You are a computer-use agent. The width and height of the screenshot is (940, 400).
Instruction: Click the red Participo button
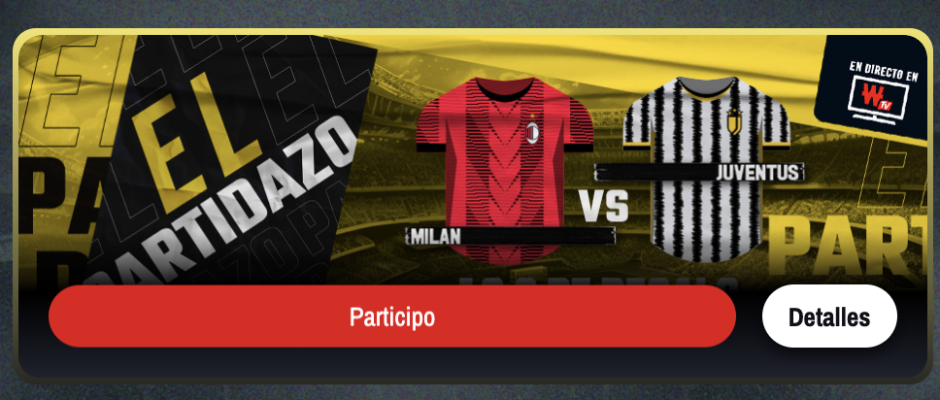pos(392,317)
